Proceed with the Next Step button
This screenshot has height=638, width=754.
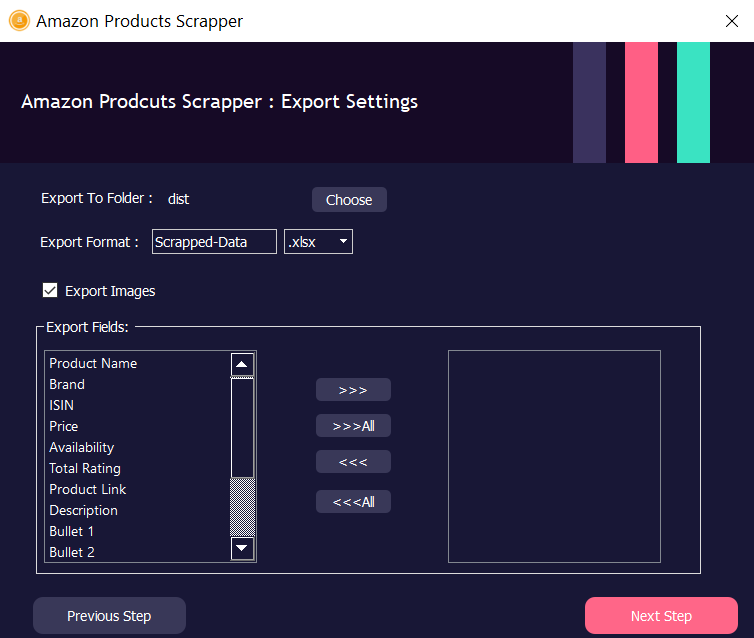pos(661,615)
